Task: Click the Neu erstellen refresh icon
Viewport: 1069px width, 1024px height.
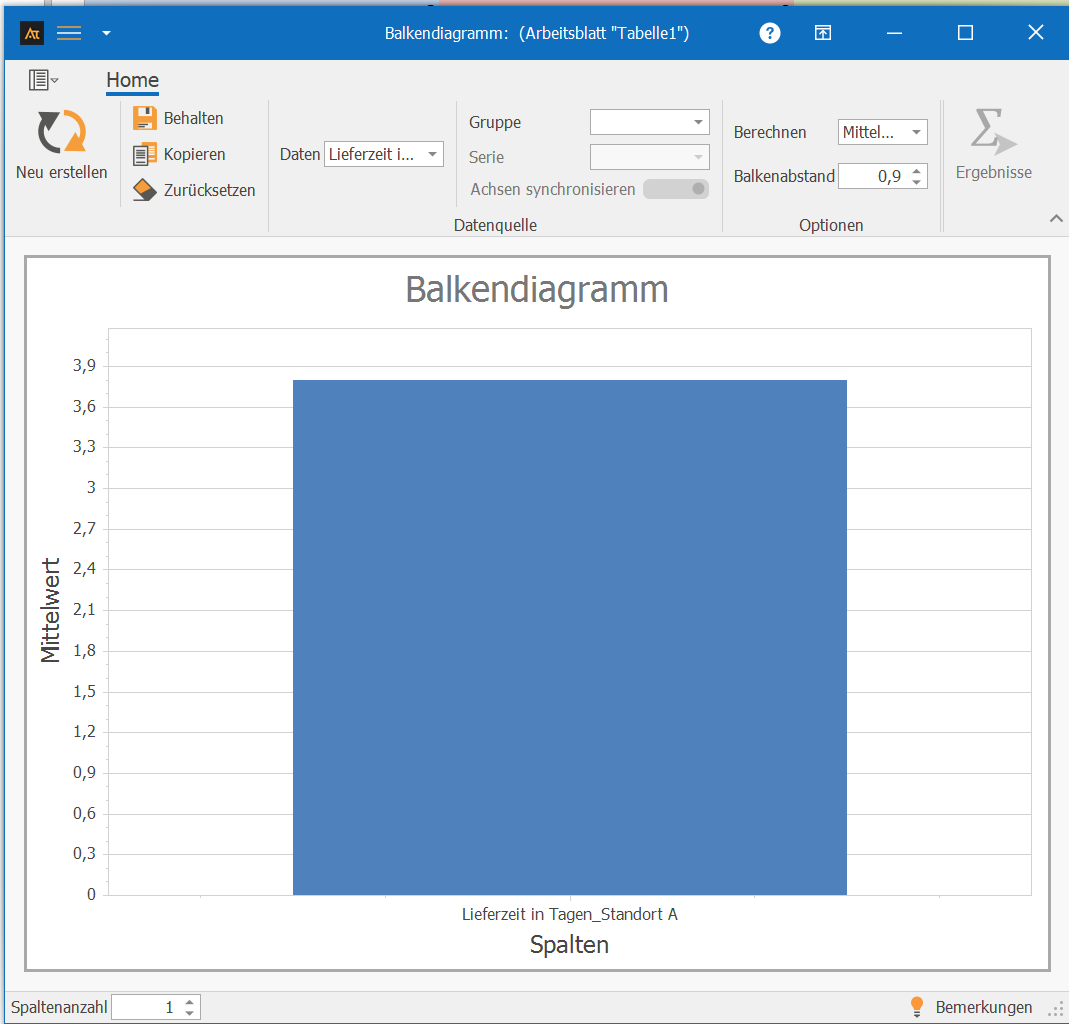Action: [x=61, y=132]
